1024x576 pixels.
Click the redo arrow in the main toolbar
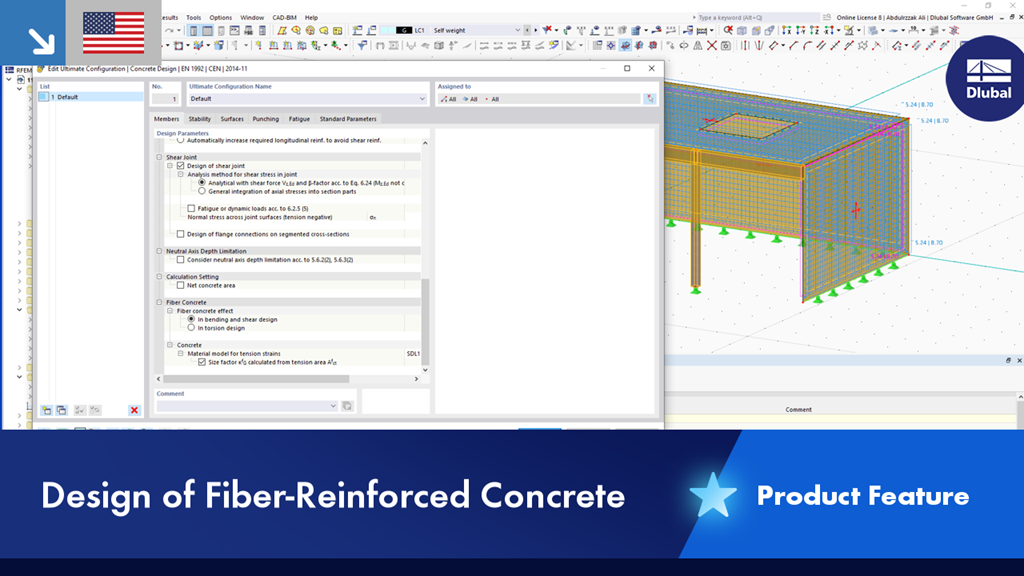pyautogui.click(x=170, y=31)
